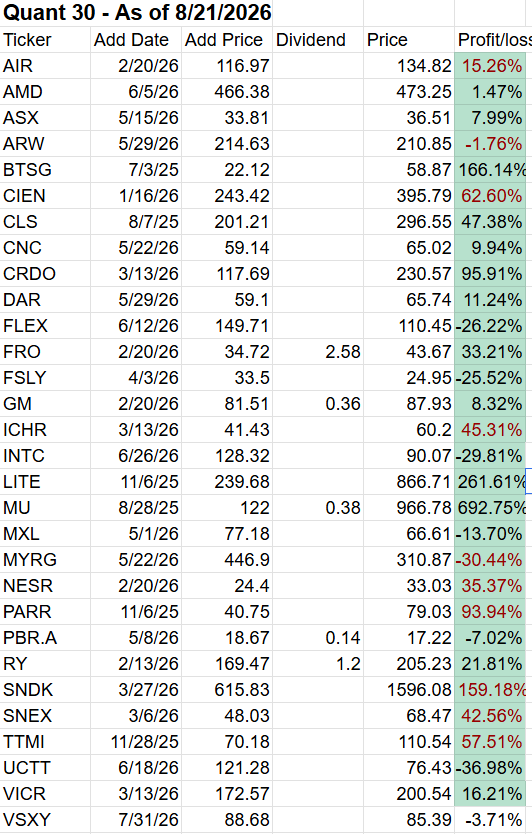Select the Profit/loss header cell

point(493,39)
